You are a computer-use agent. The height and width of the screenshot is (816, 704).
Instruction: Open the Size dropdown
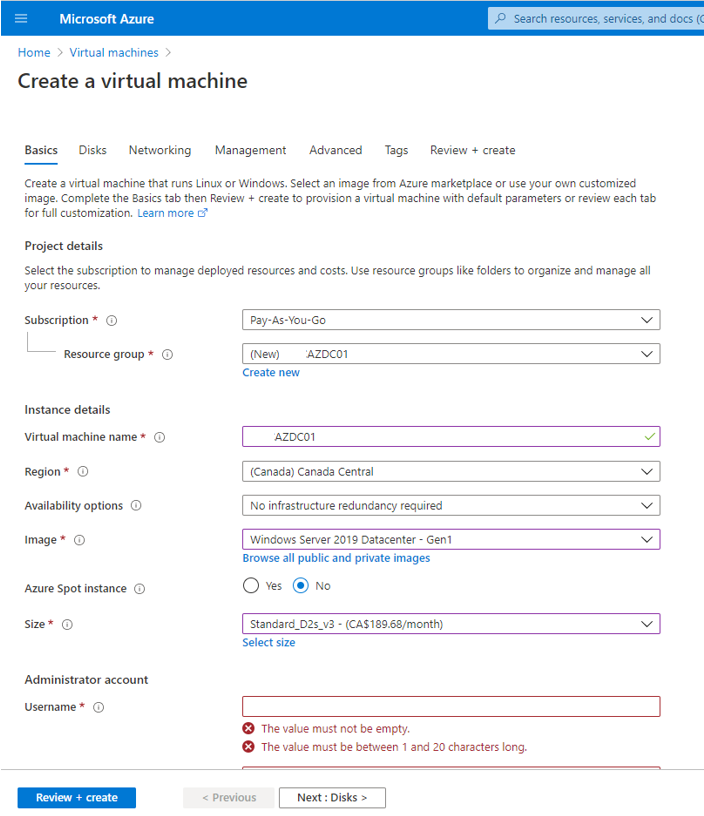pos(451,623)
